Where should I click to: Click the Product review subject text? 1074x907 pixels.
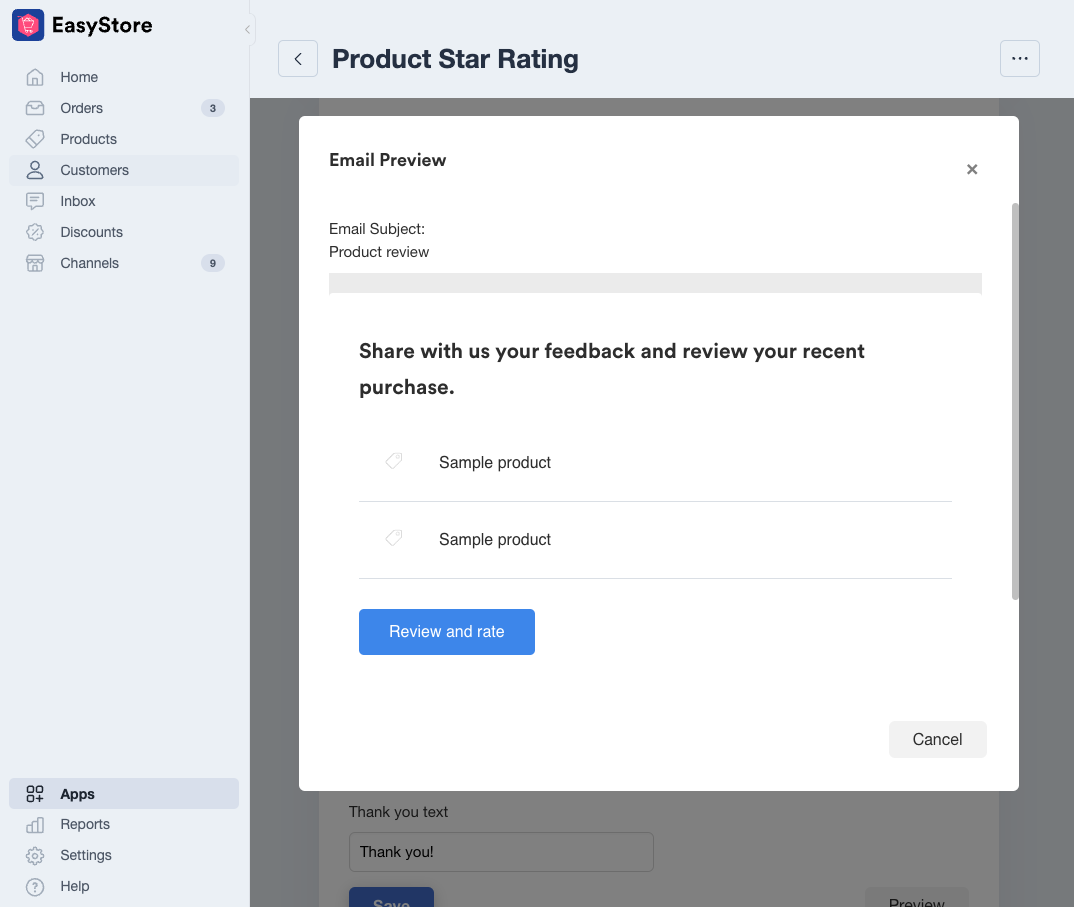coord(379,252)
